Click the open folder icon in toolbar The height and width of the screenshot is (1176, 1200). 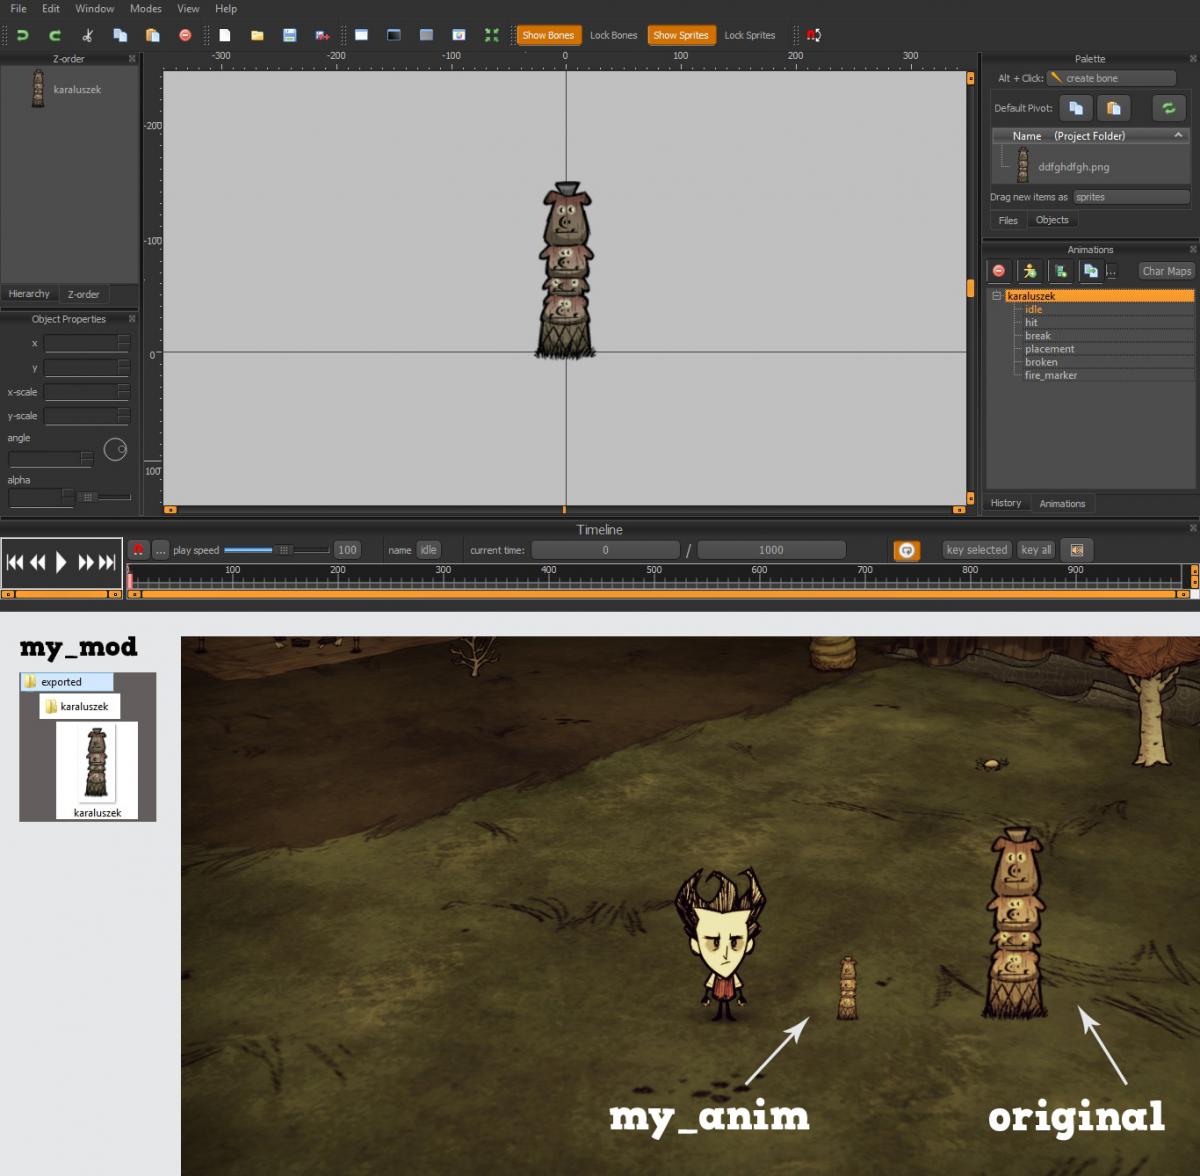257,35
